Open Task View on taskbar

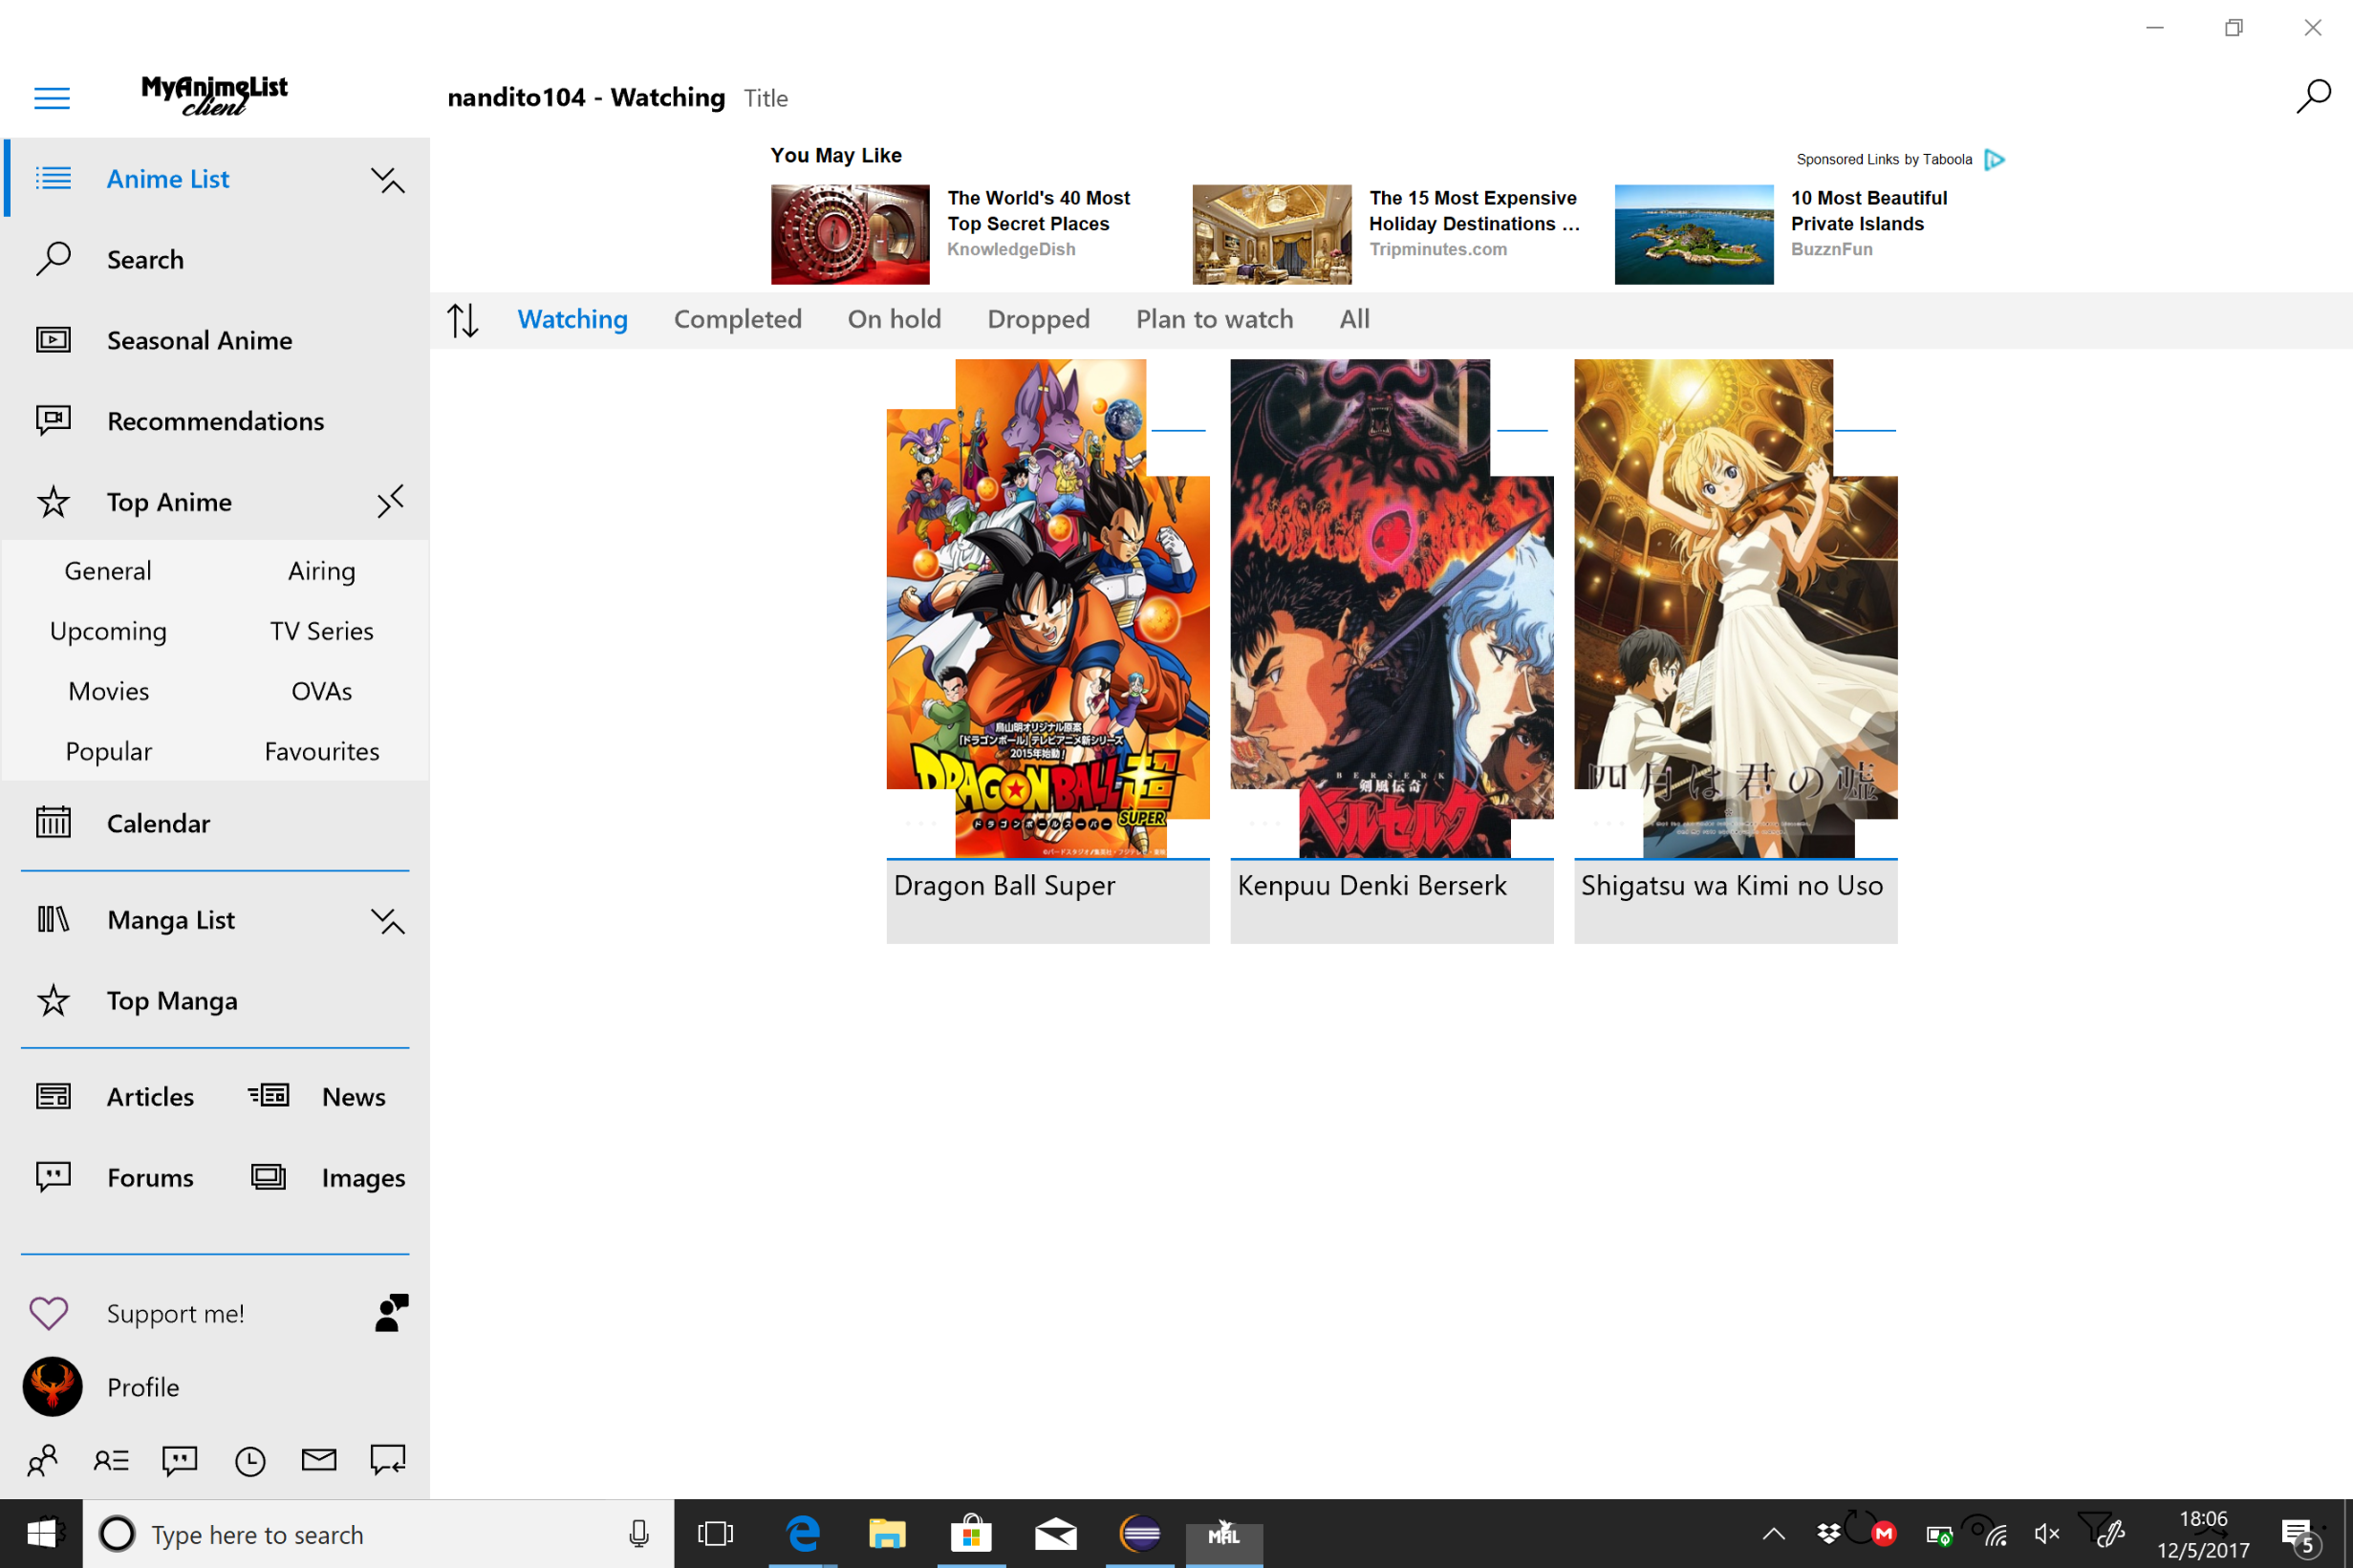[715, 1533]
